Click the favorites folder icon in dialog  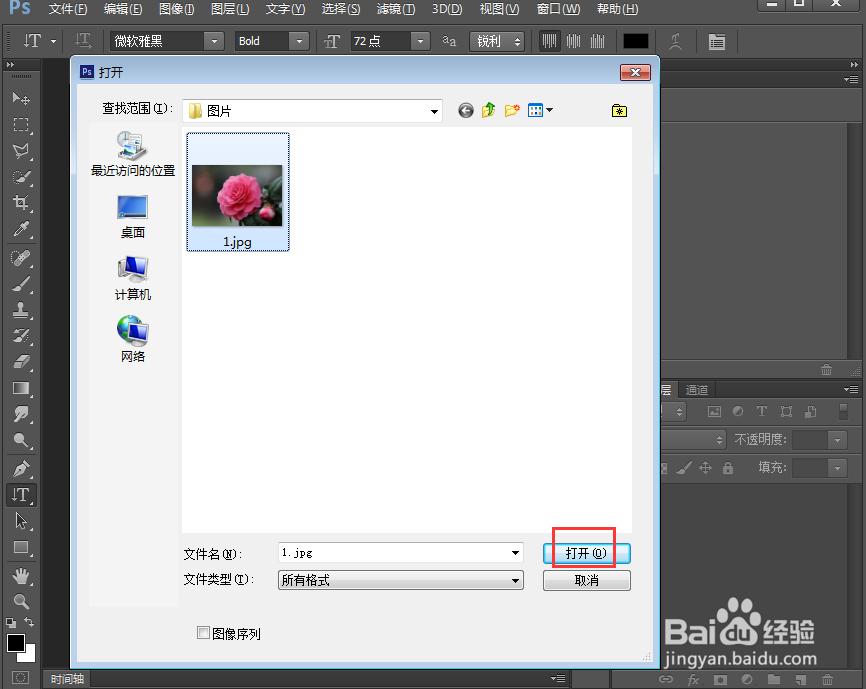click(x=619, y=111)
